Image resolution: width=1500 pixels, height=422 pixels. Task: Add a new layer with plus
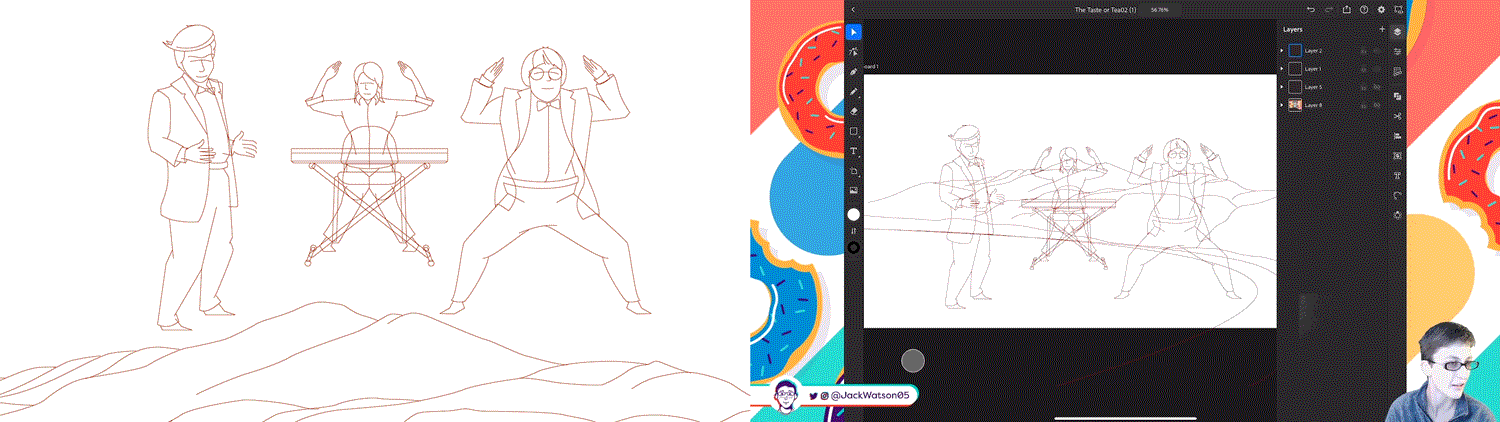[1382, 29]
